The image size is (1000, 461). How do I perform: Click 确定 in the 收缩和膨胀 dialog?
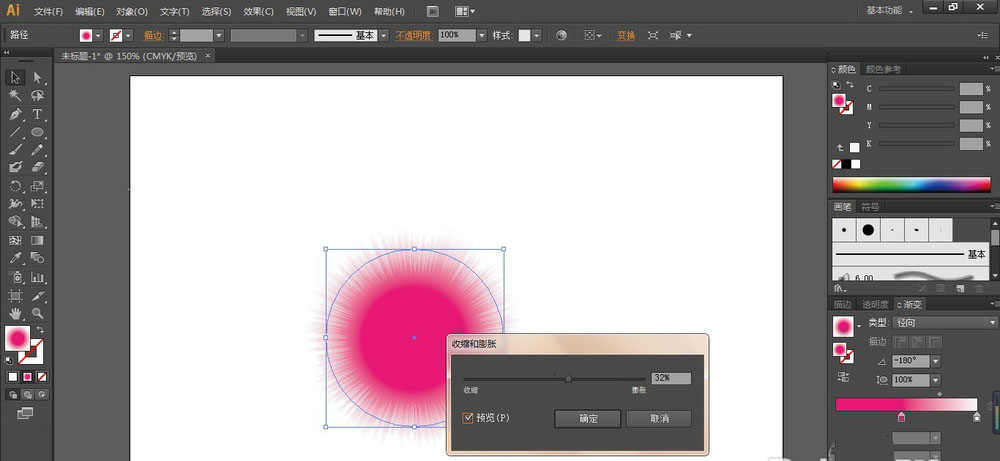click(587, 418)
